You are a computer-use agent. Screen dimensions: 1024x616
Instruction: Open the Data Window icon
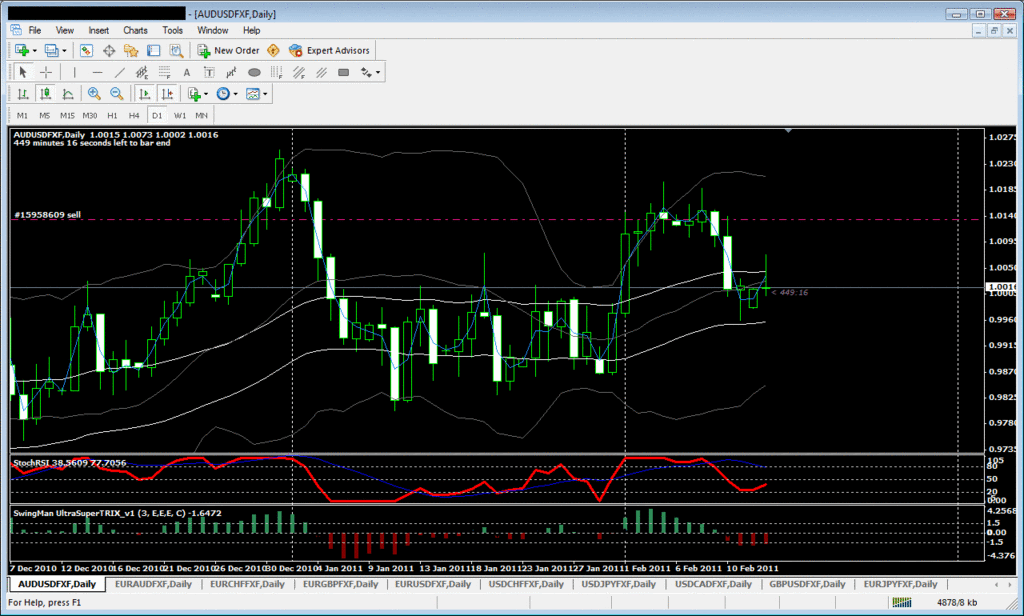point(108,50)
